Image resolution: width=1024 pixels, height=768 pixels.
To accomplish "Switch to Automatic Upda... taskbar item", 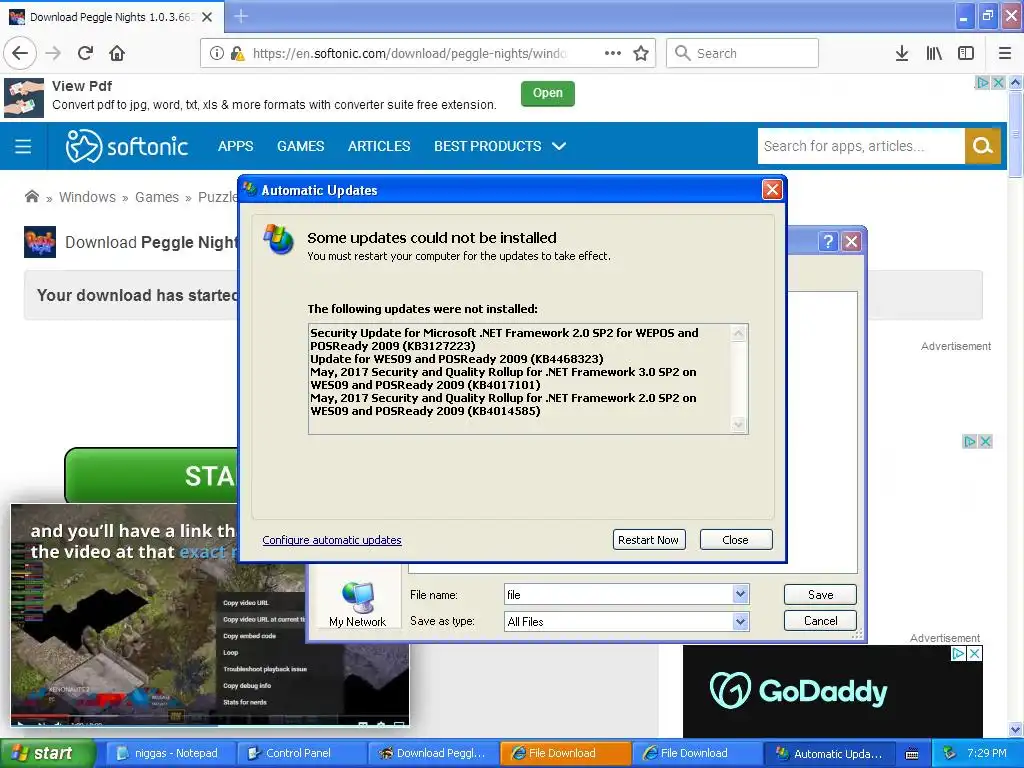I will point(829,754).
